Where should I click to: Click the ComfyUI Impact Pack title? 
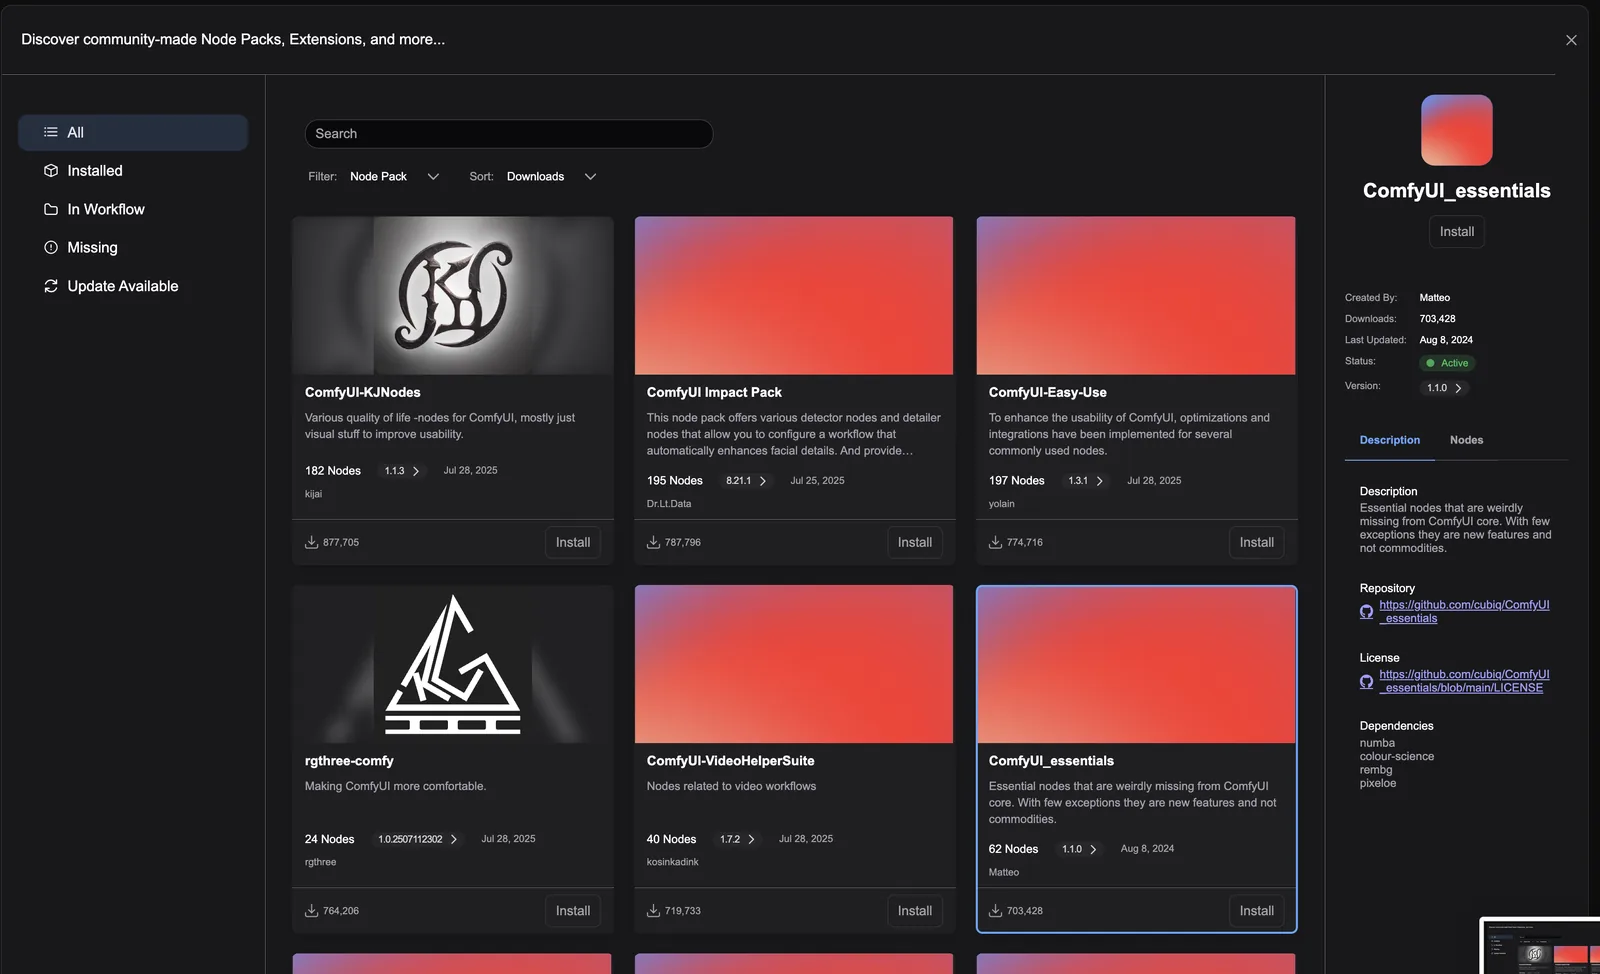[714, 392]
